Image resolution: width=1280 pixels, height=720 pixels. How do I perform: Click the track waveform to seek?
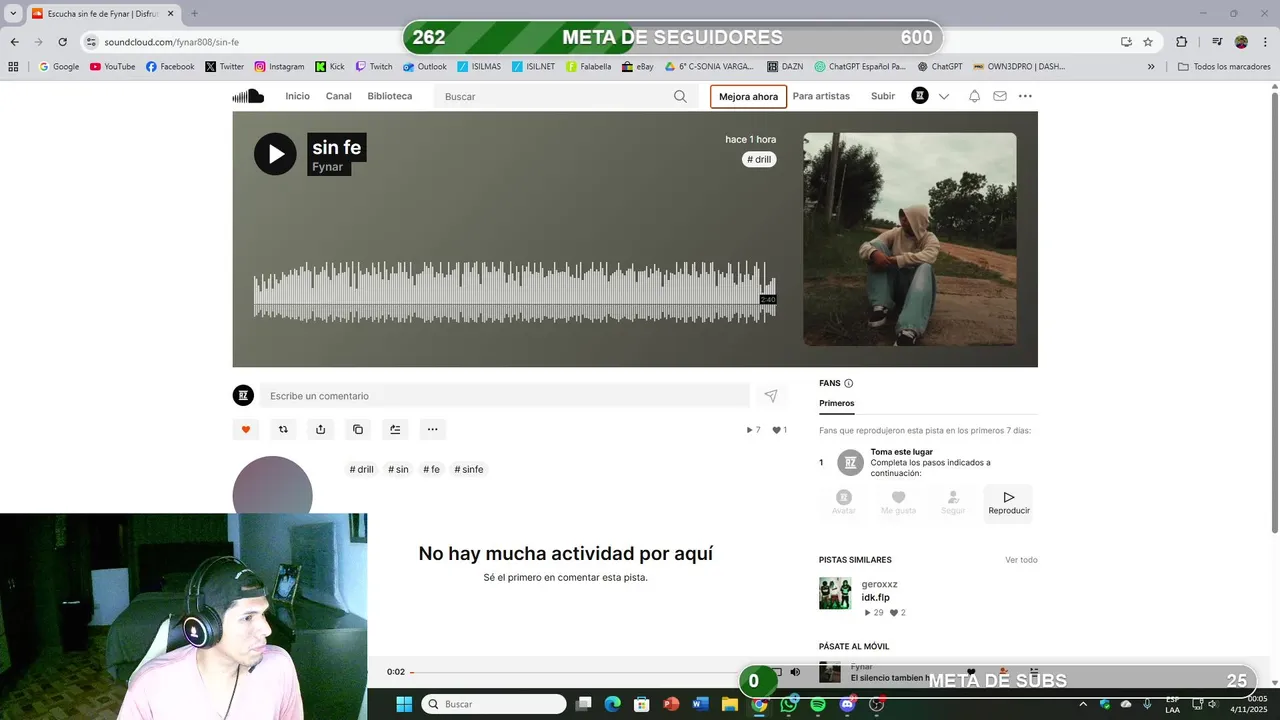(514, 292)
